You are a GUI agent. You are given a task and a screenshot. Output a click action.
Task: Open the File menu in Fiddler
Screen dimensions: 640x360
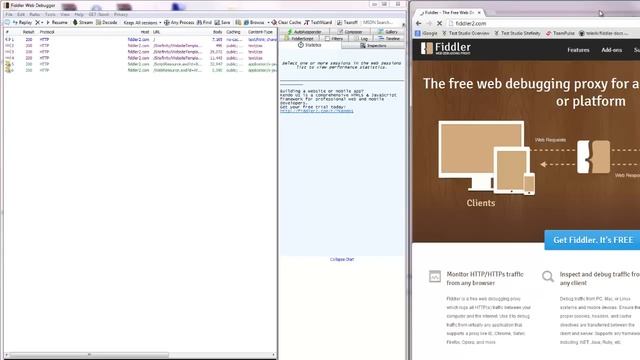pyautogui.click(x=9, y=14)
